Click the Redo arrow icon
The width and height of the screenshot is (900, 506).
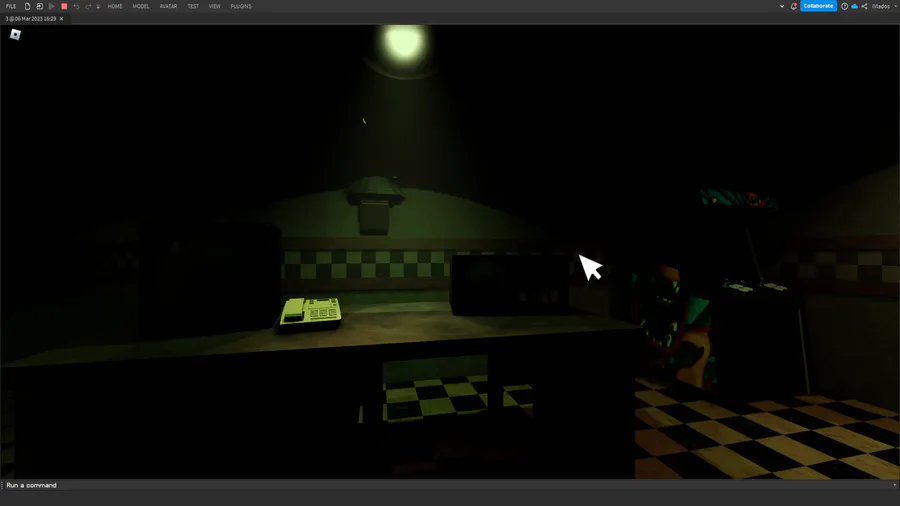pos(88,6)
